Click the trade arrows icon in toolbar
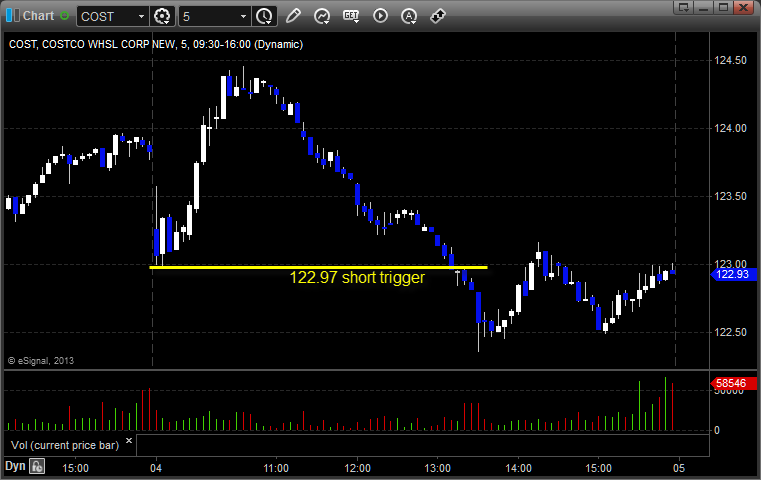The image size is (761, 480). click(x=438, y=16)
